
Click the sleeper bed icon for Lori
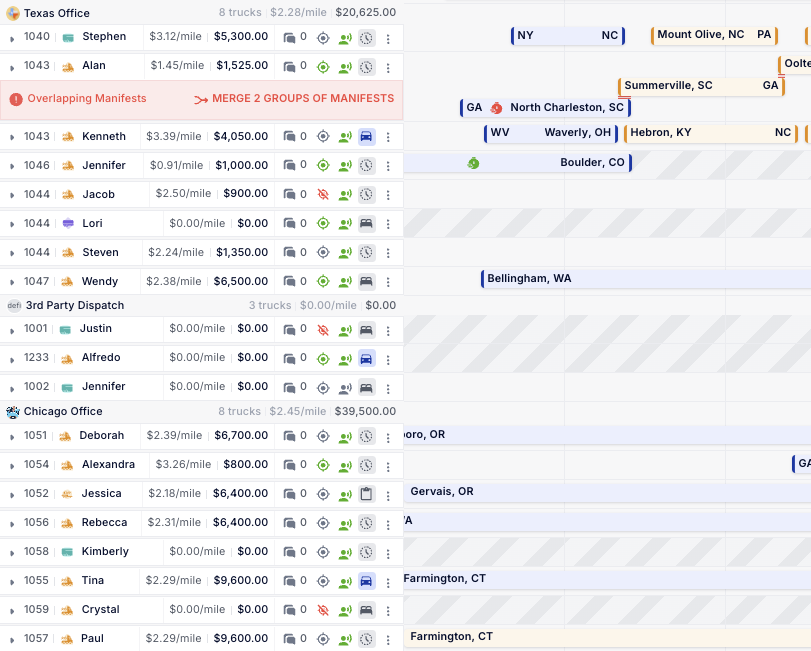[x=366, y=224]
